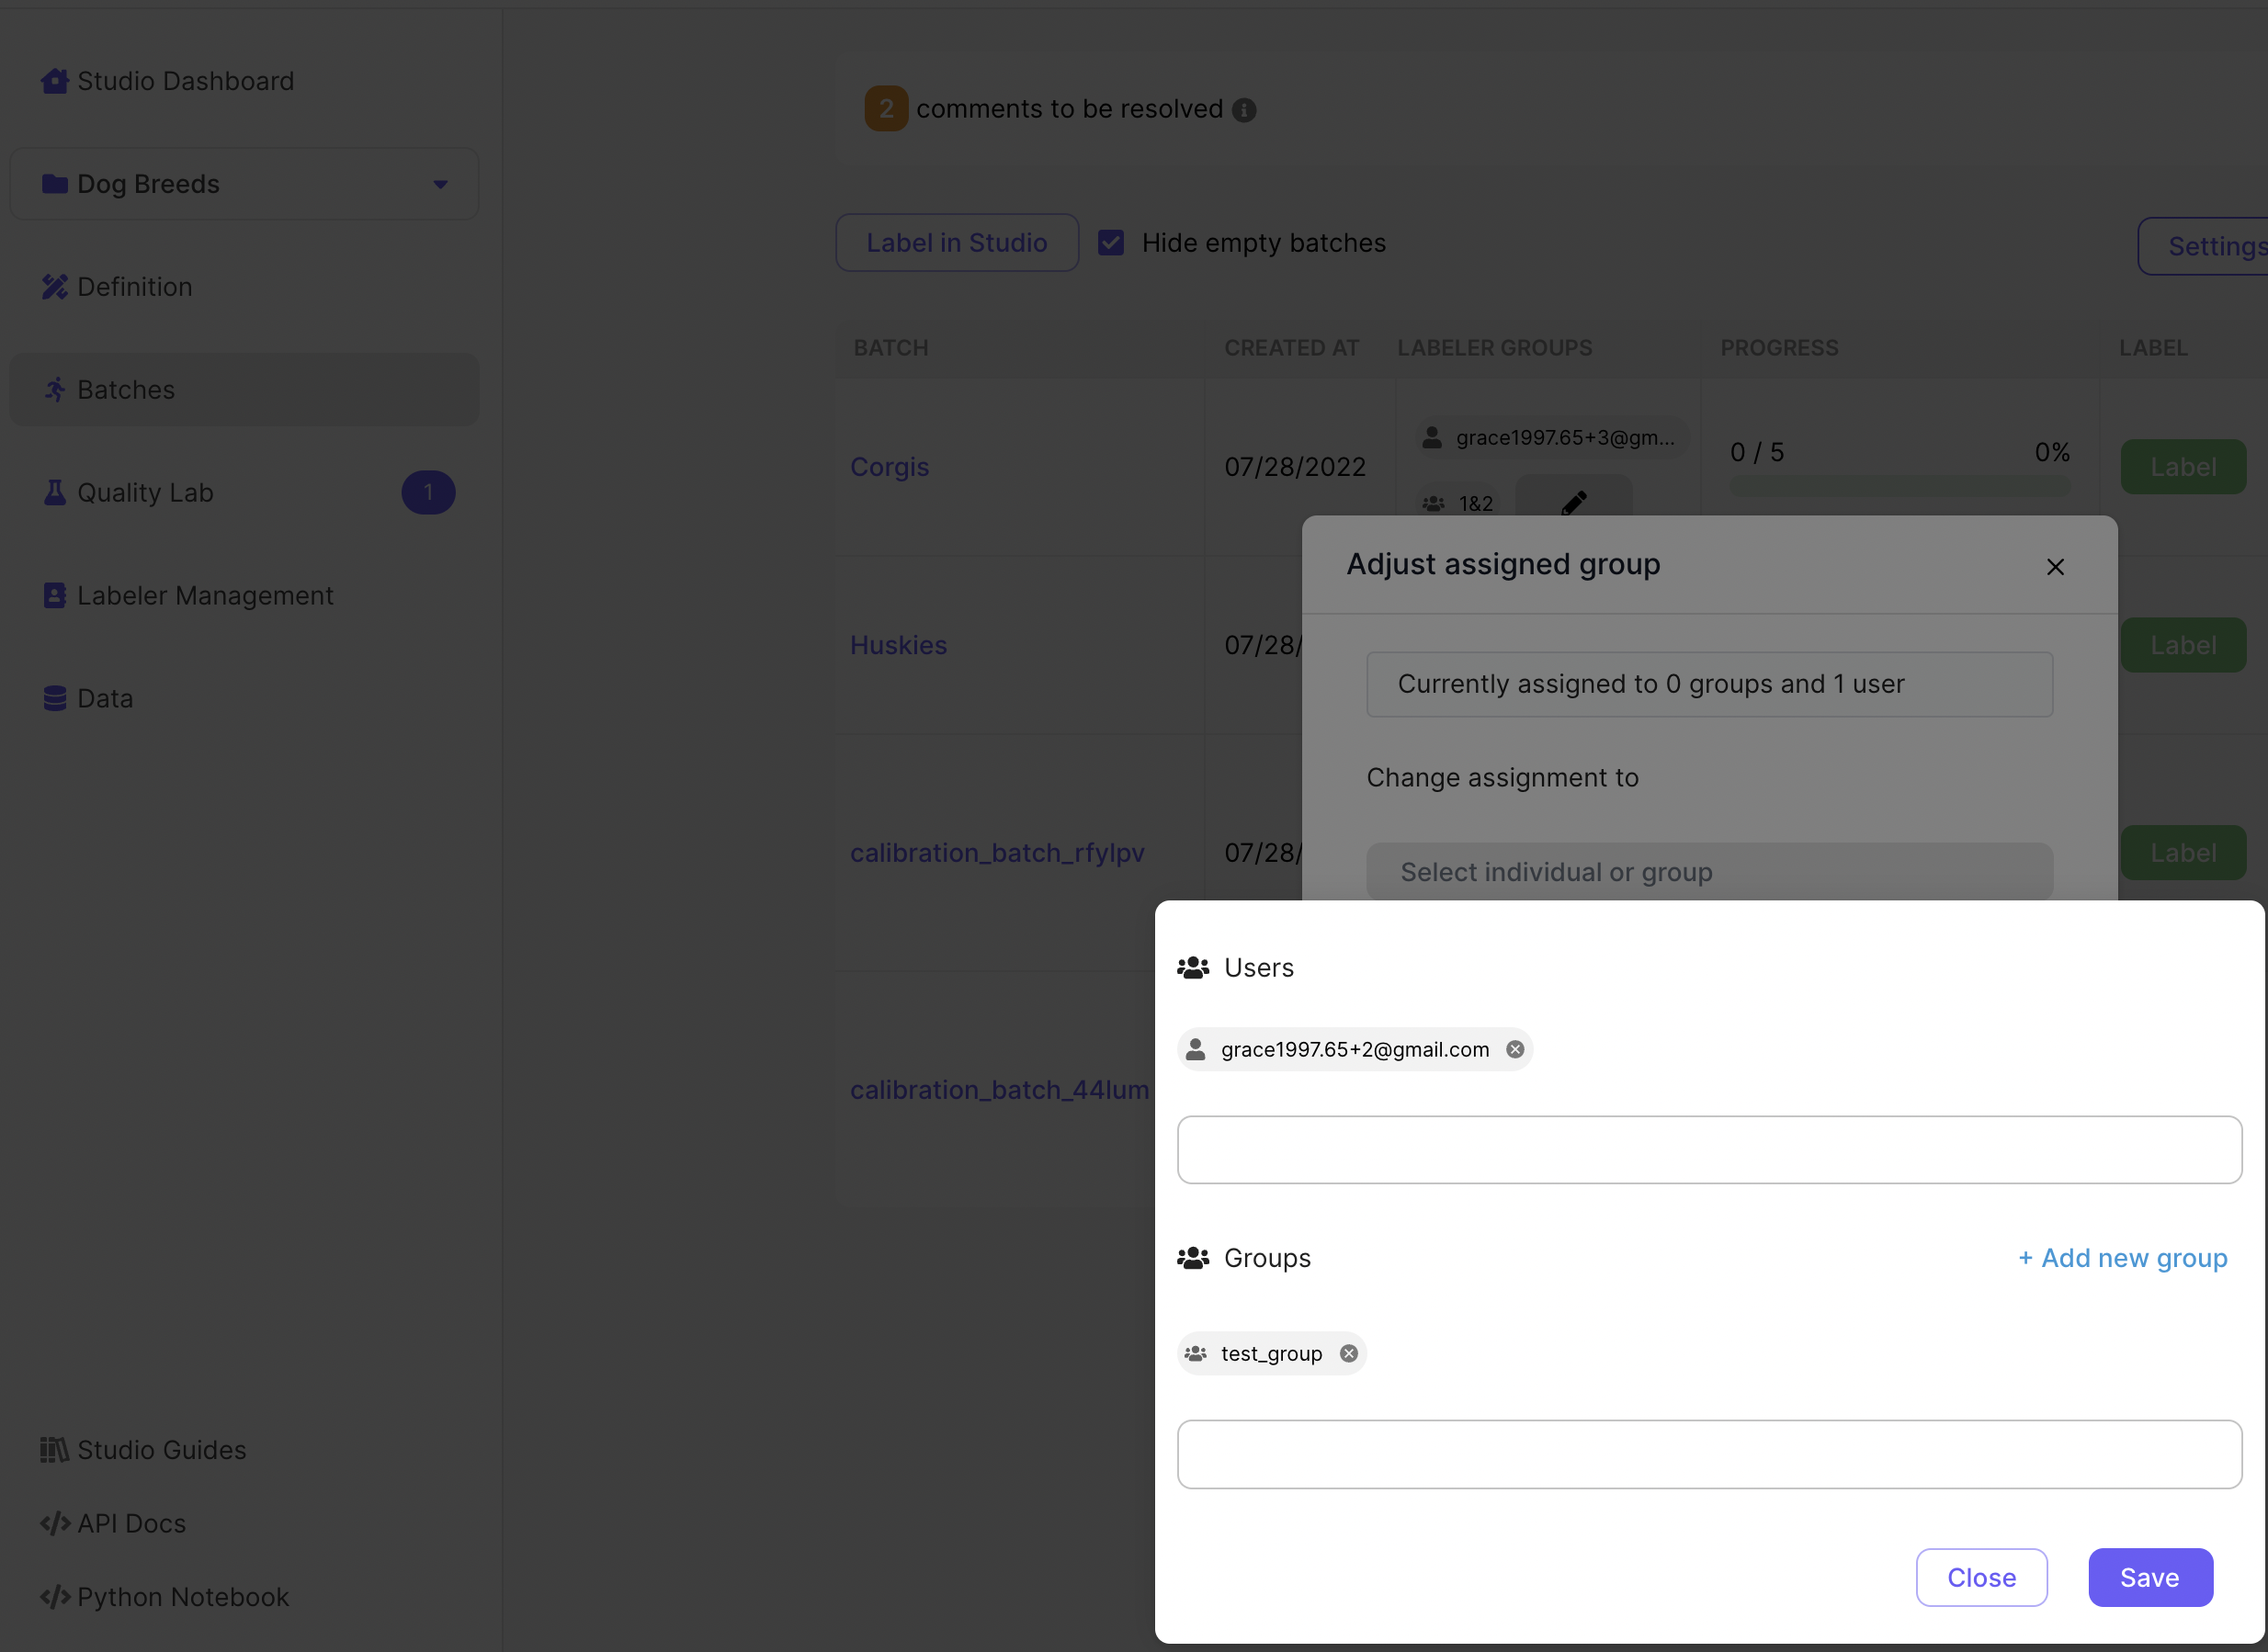The width and height of the screenshot is (2268, 1652).
Task: Open Quality Lab flask icon
Action: [54, 493]
